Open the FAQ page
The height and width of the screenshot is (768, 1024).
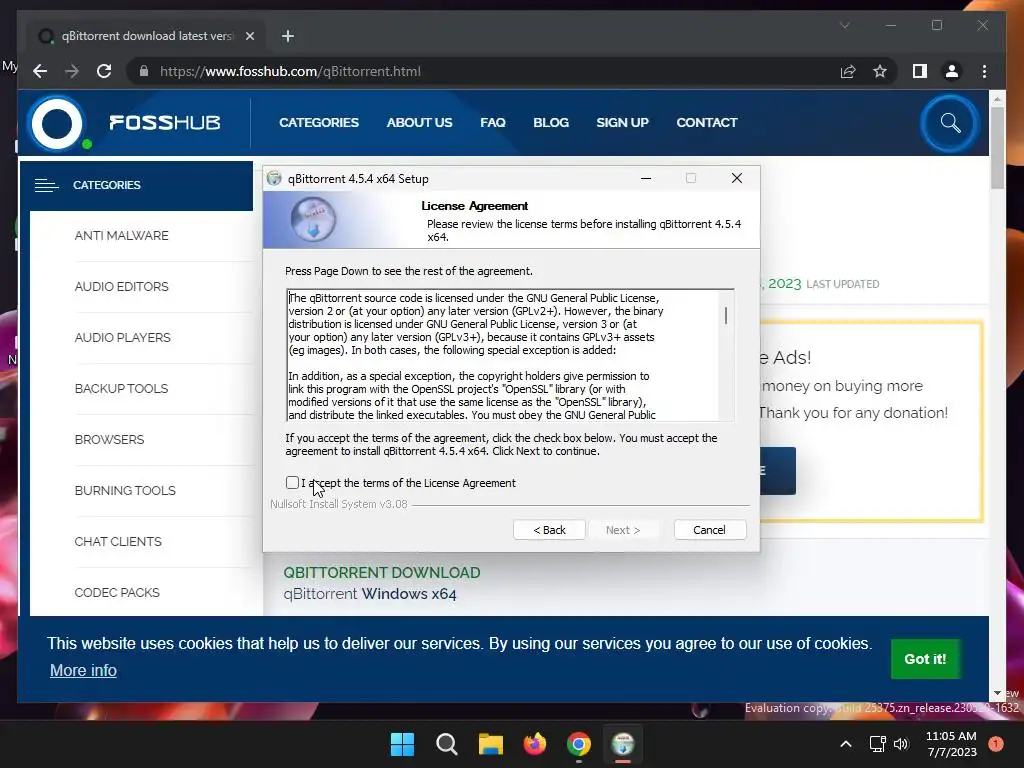click(493, 123)
